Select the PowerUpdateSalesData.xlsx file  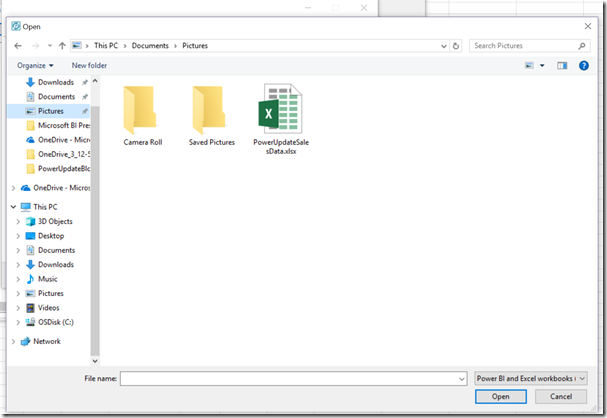pyautogui.click(x=281, y=119)
